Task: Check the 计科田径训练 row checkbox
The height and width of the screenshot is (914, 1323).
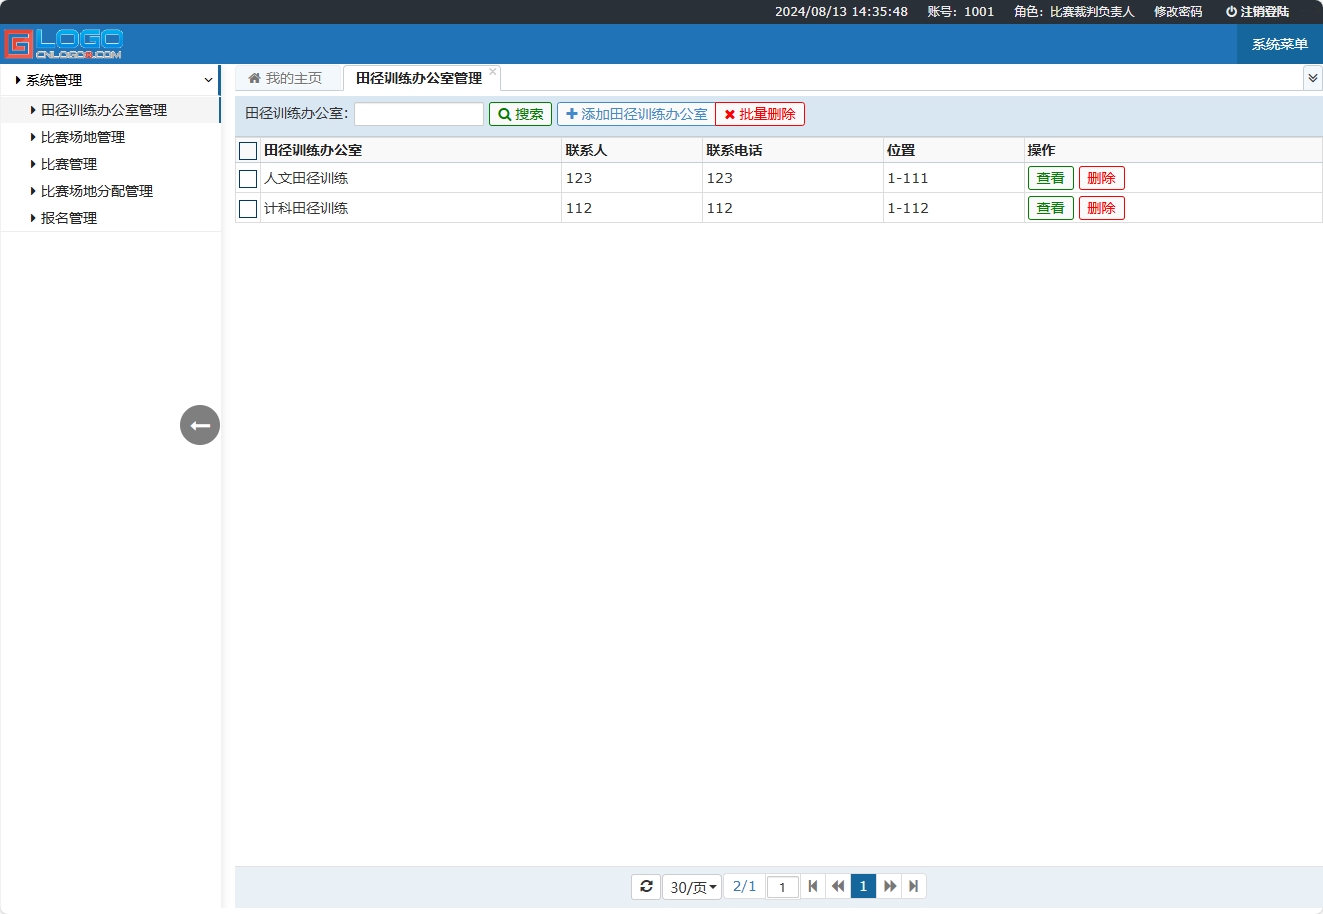Action: (x=248, y=209)
